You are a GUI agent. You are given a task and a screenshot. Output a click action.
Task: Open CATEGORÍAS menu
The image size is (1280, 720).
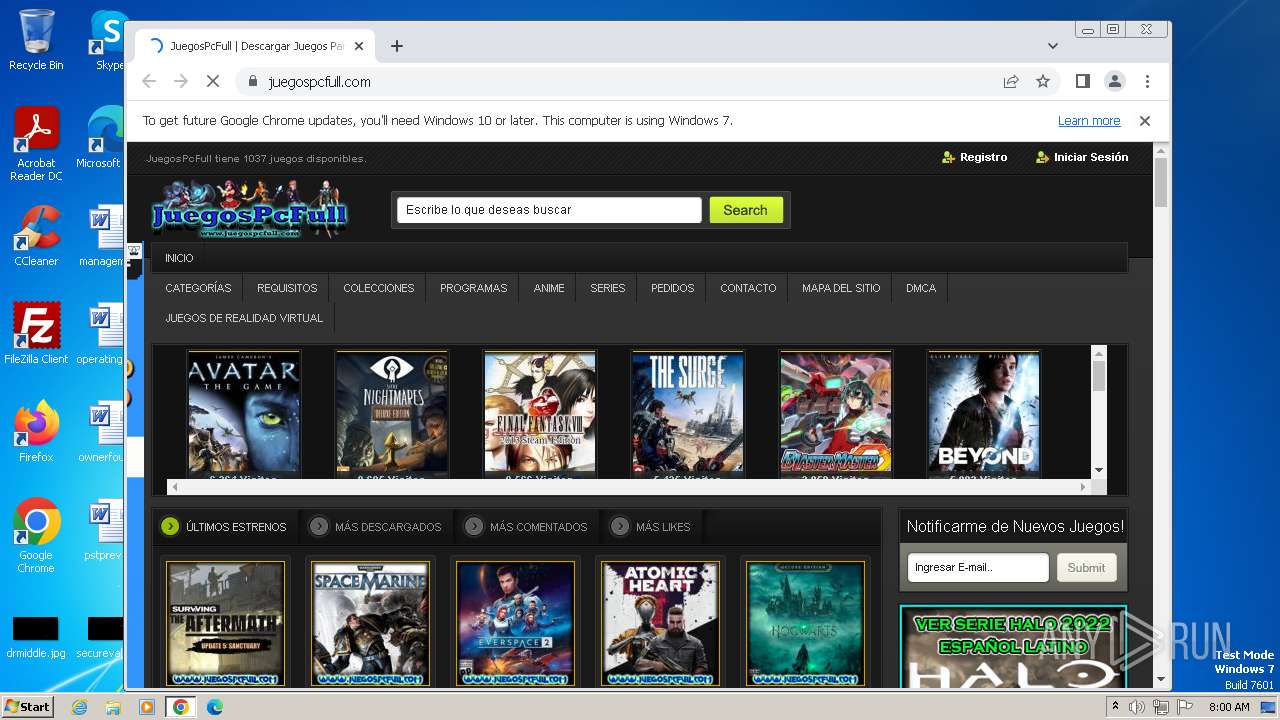(x=198, y=288)
